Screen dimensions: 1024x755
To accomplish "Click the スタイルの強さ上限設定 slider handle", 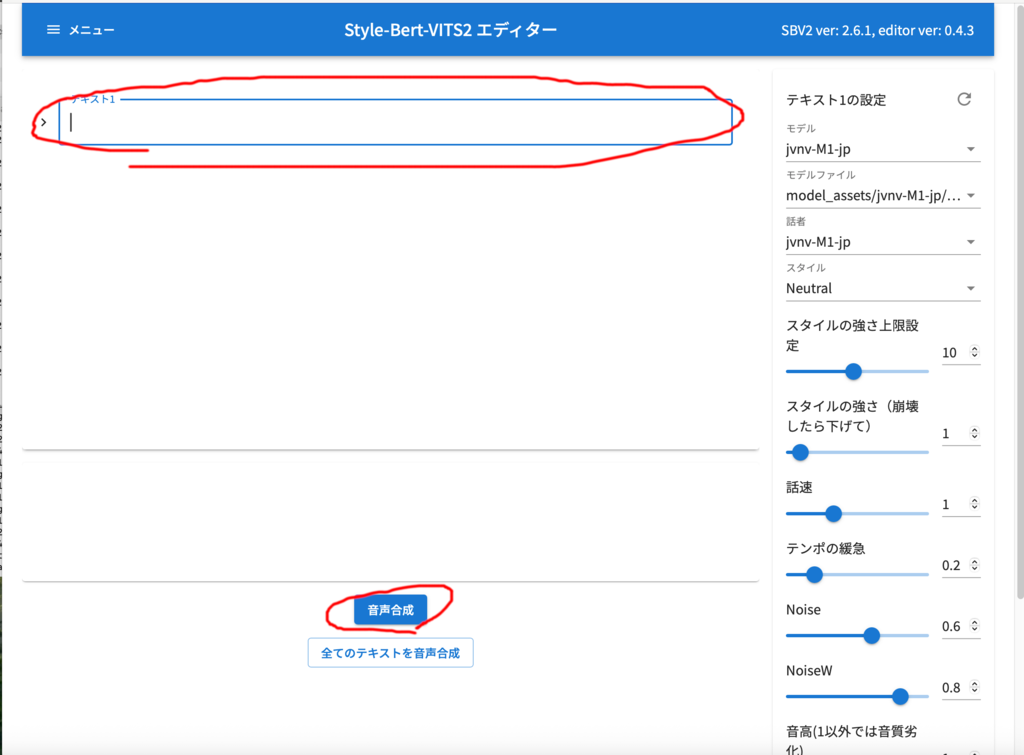I will (853, 372).
